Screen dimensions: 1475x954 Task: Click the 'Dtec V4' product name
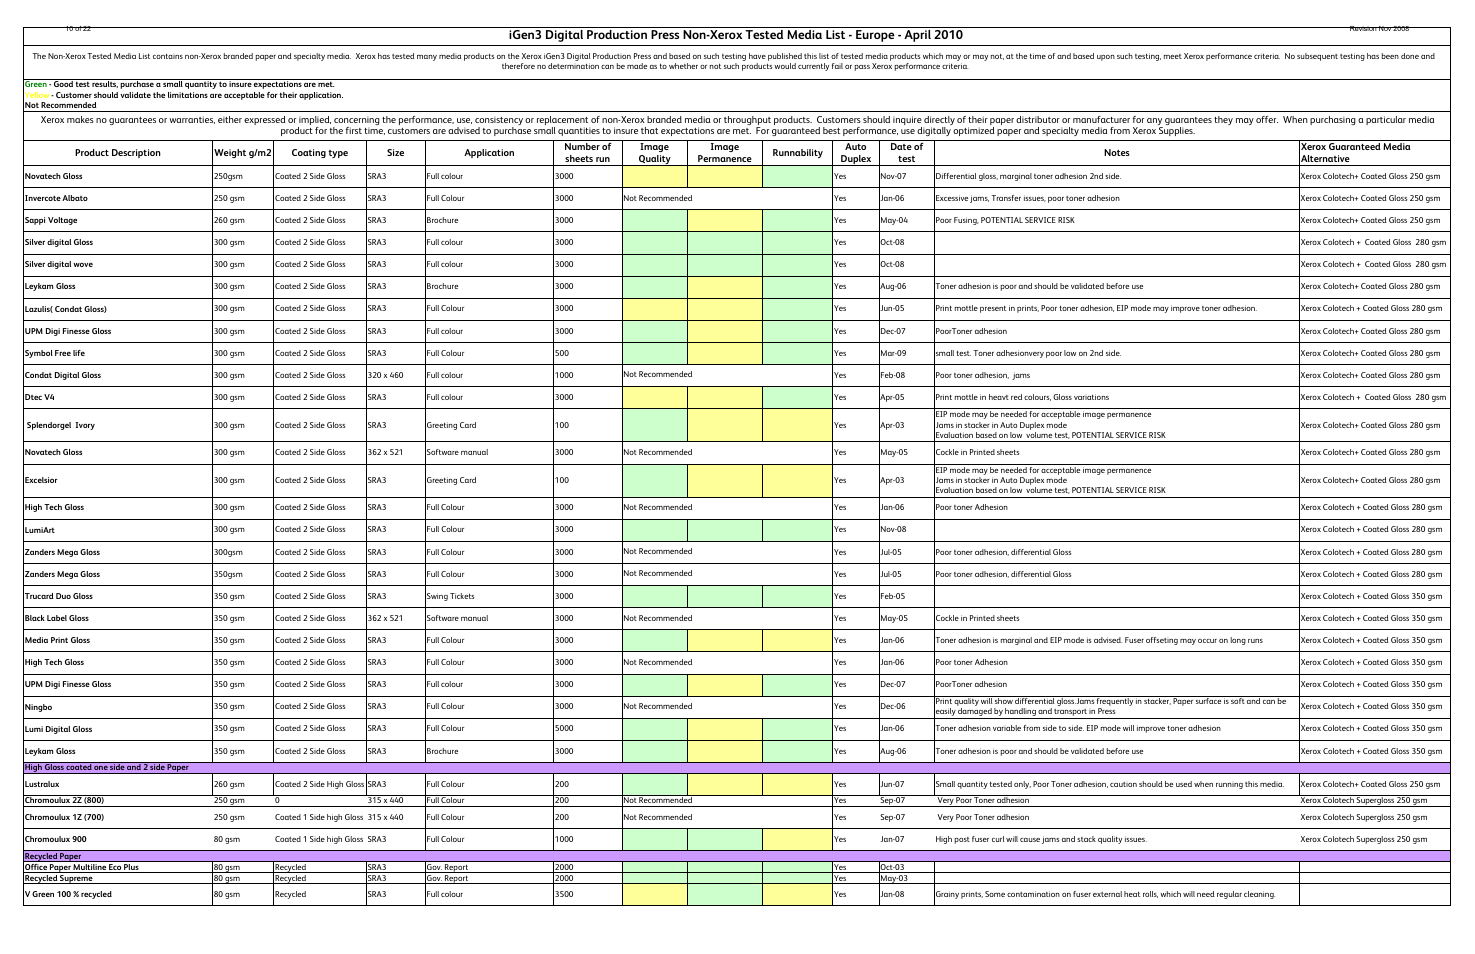click(x=40, y=397)
